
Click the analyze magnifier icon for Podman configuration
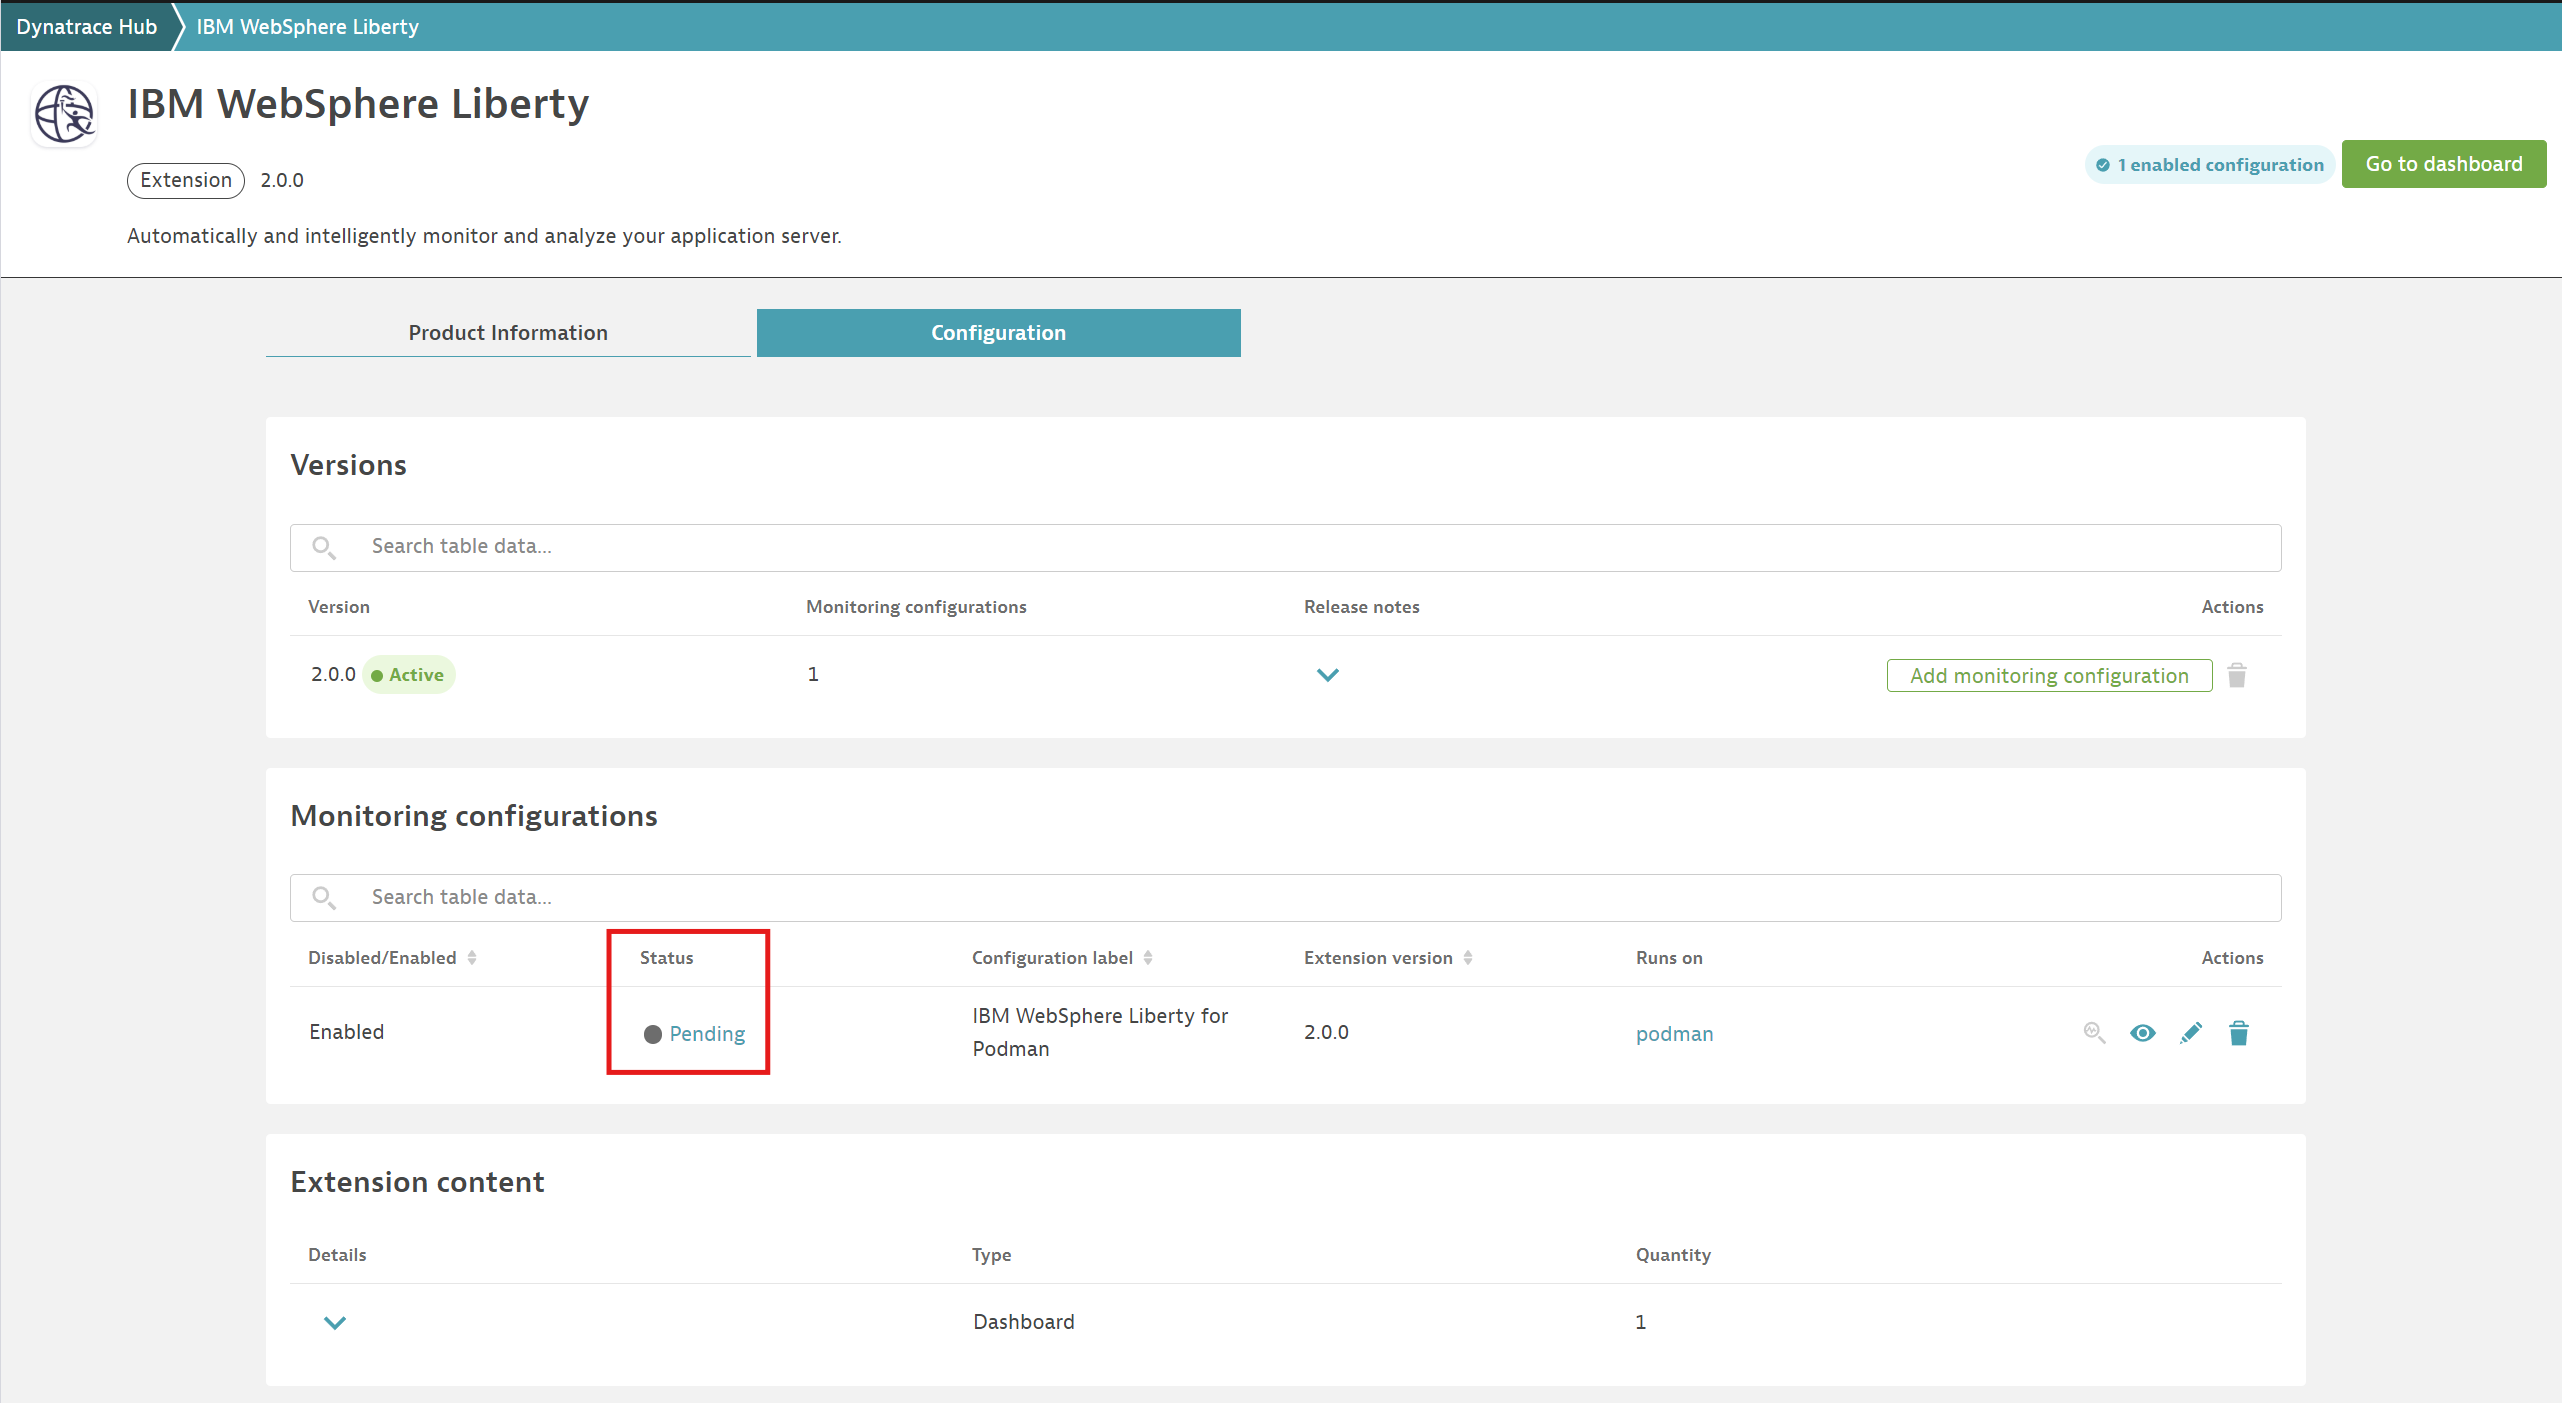[2094, 1033]
